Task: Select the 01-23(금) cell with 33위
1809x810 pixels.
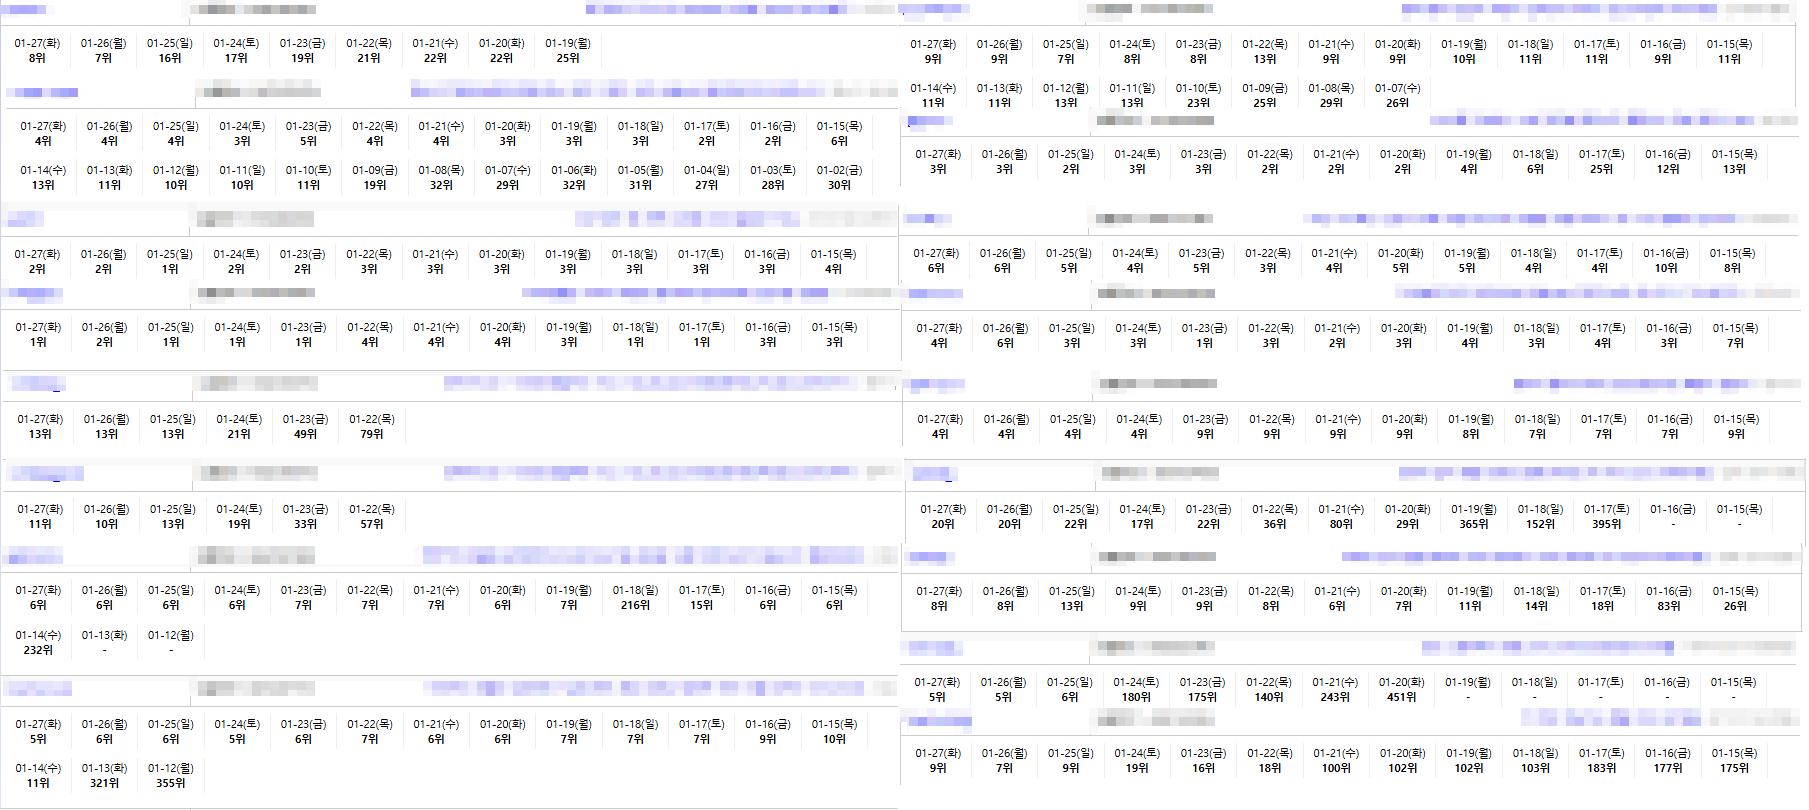Action: 305,516
